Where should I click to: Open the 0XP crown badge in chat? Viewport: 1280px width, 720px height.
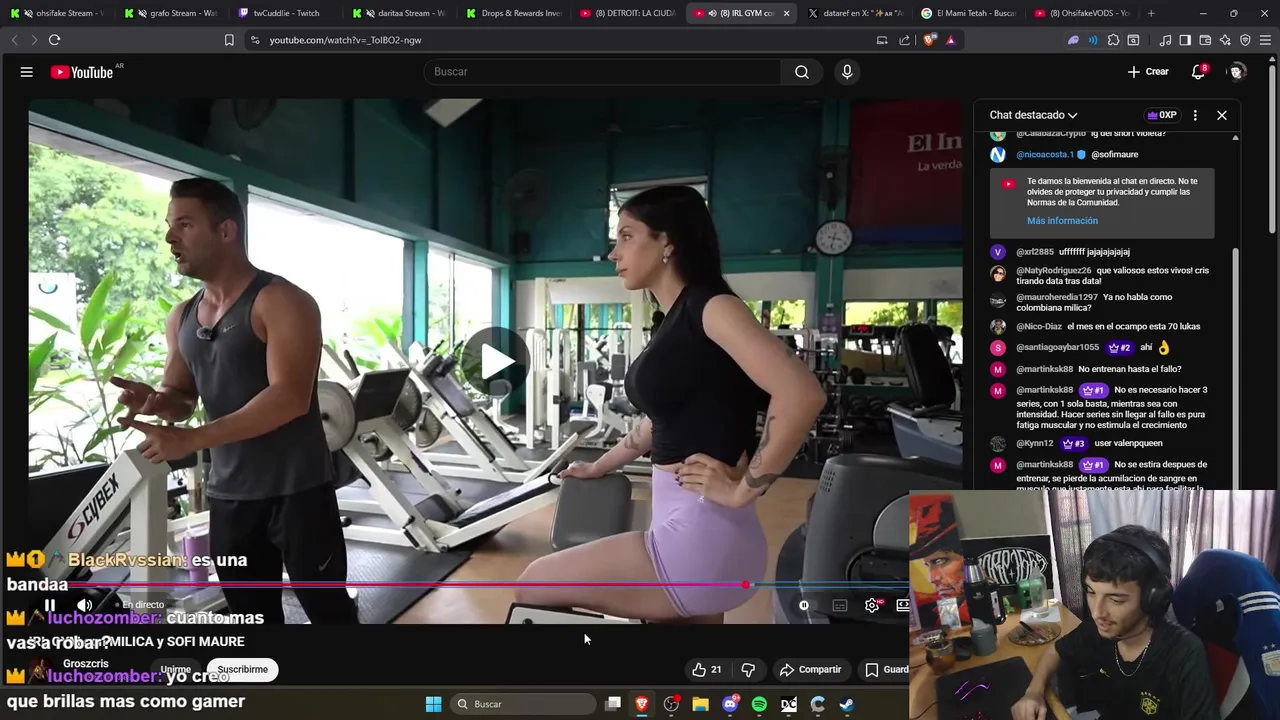point(1162,115)
